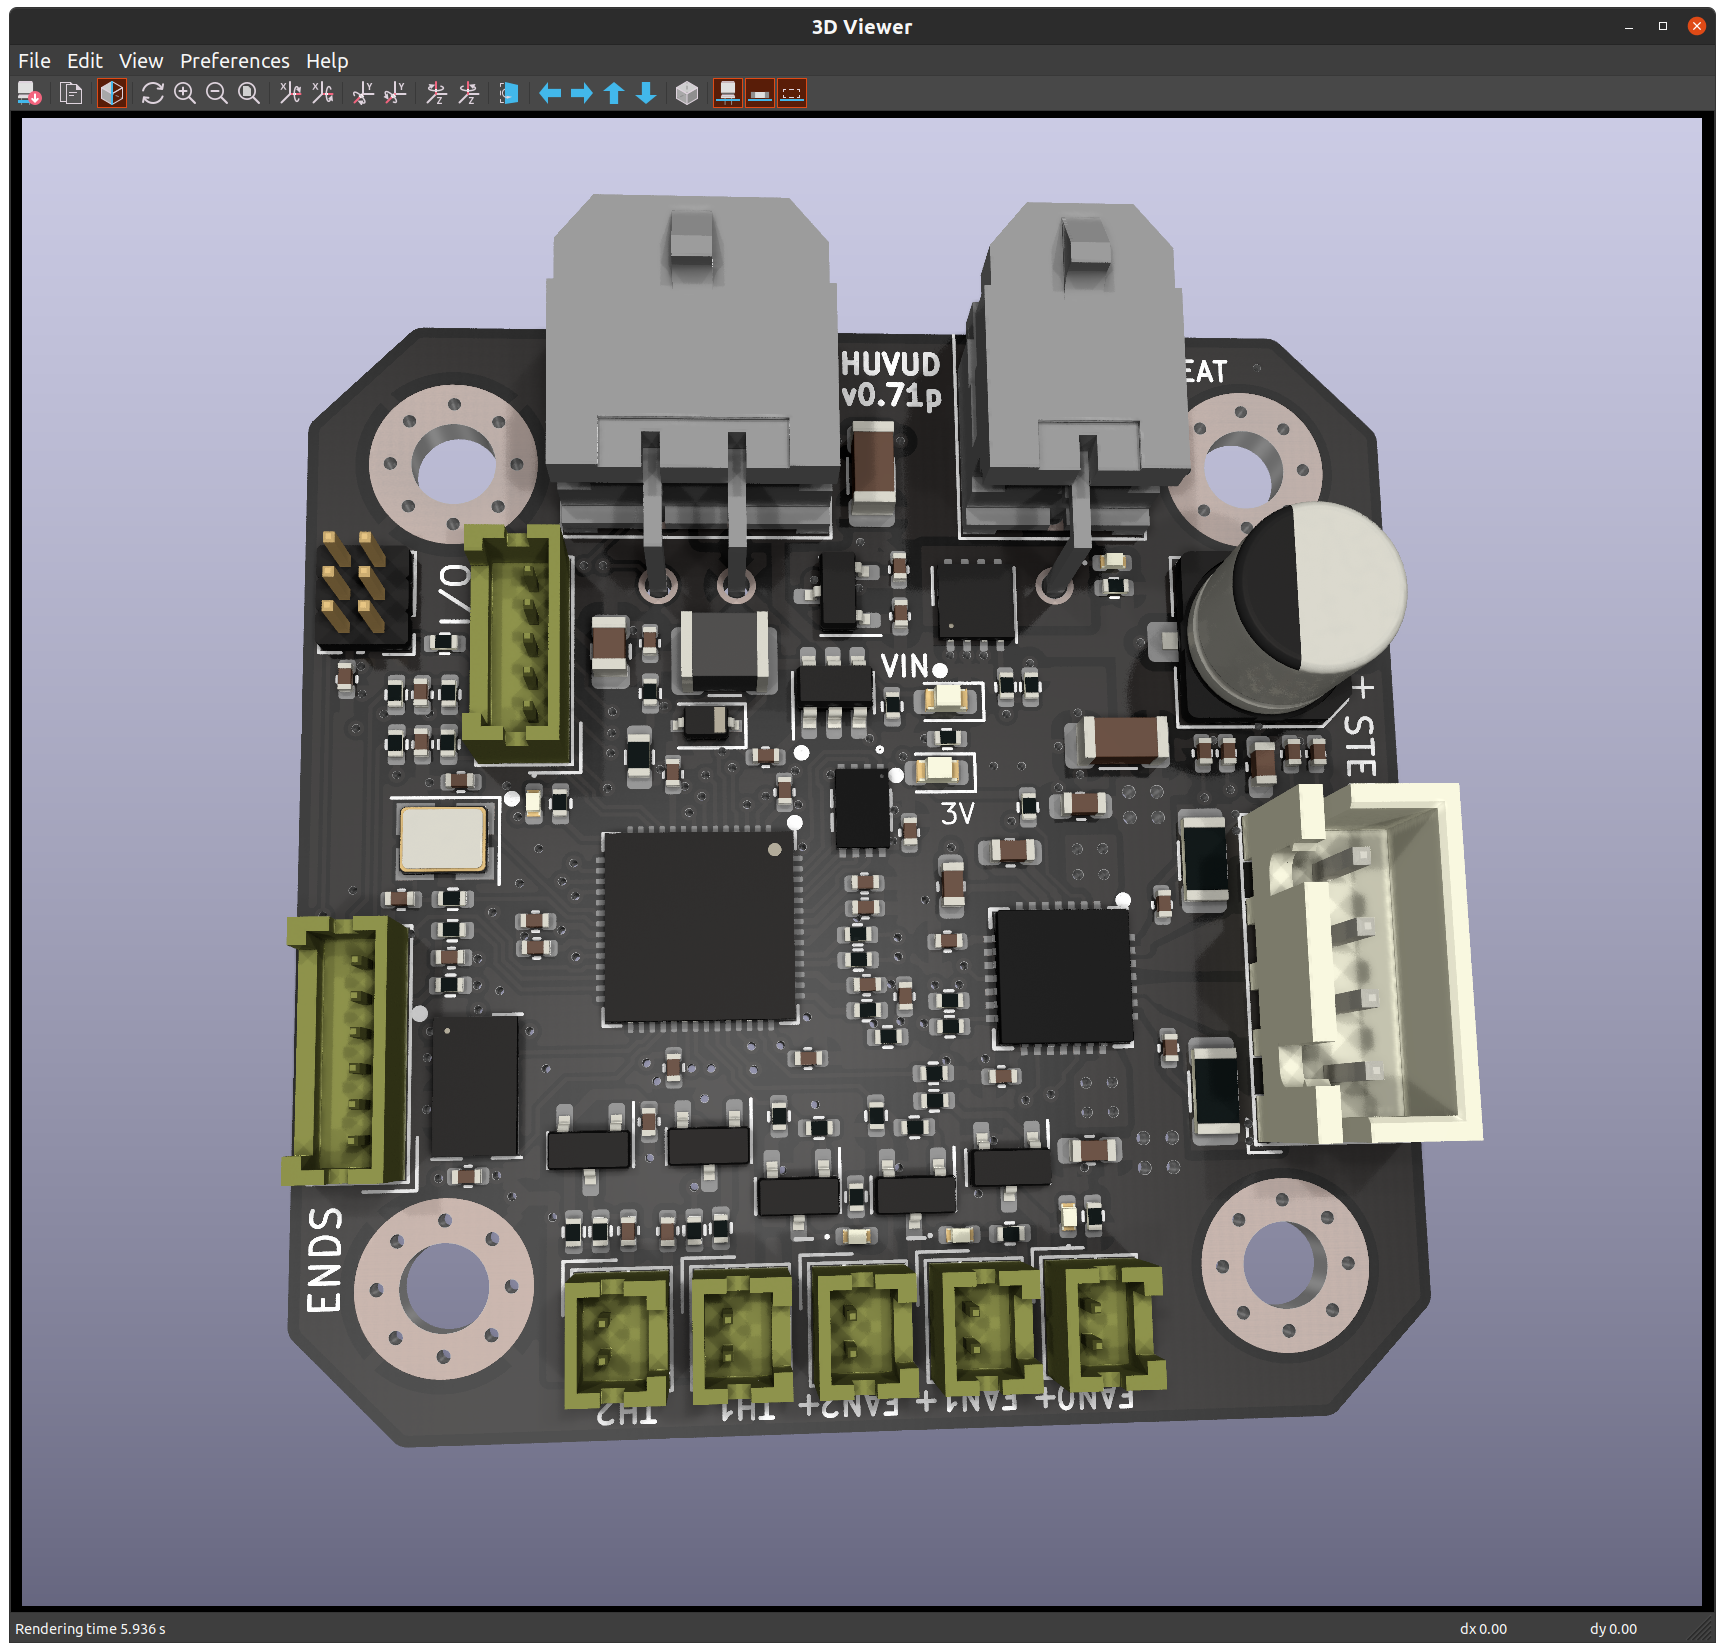Toggle through-hole 3D models visibility
The width and height of the screenshot is (1725, 1652).
pos(728,94)
